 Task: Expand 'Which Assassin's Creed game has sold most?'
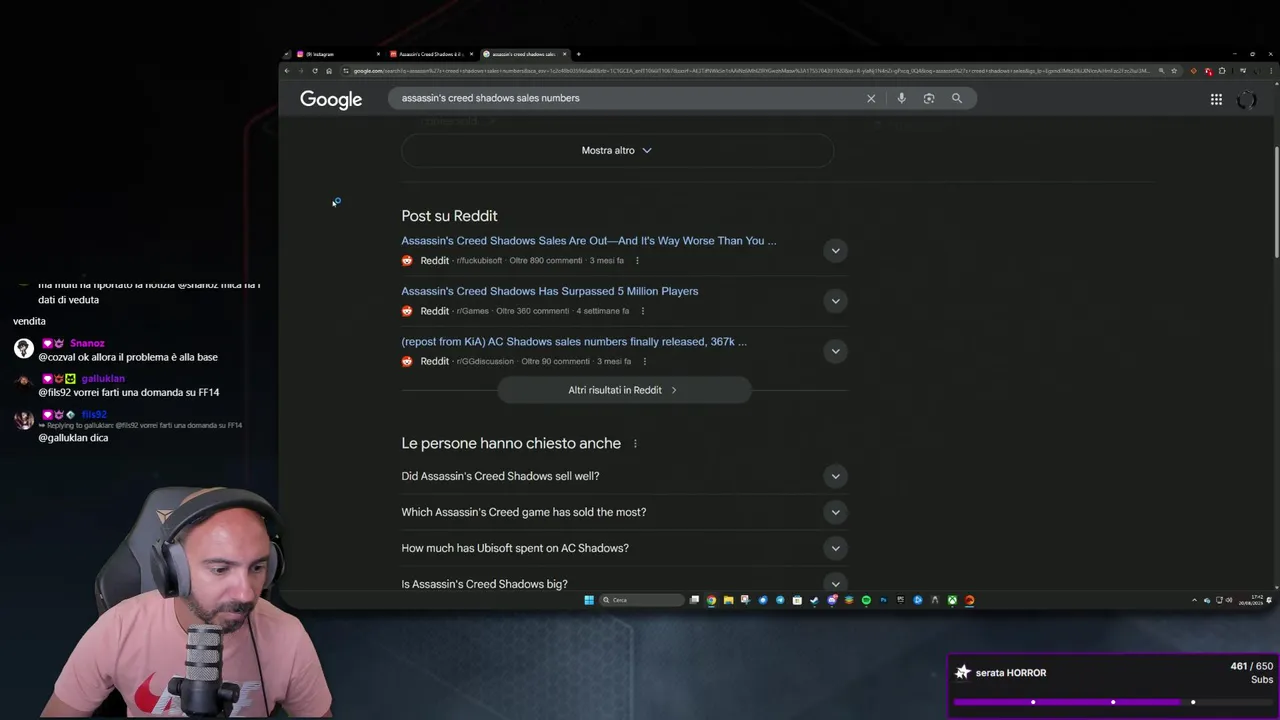[x=835, y=512]
